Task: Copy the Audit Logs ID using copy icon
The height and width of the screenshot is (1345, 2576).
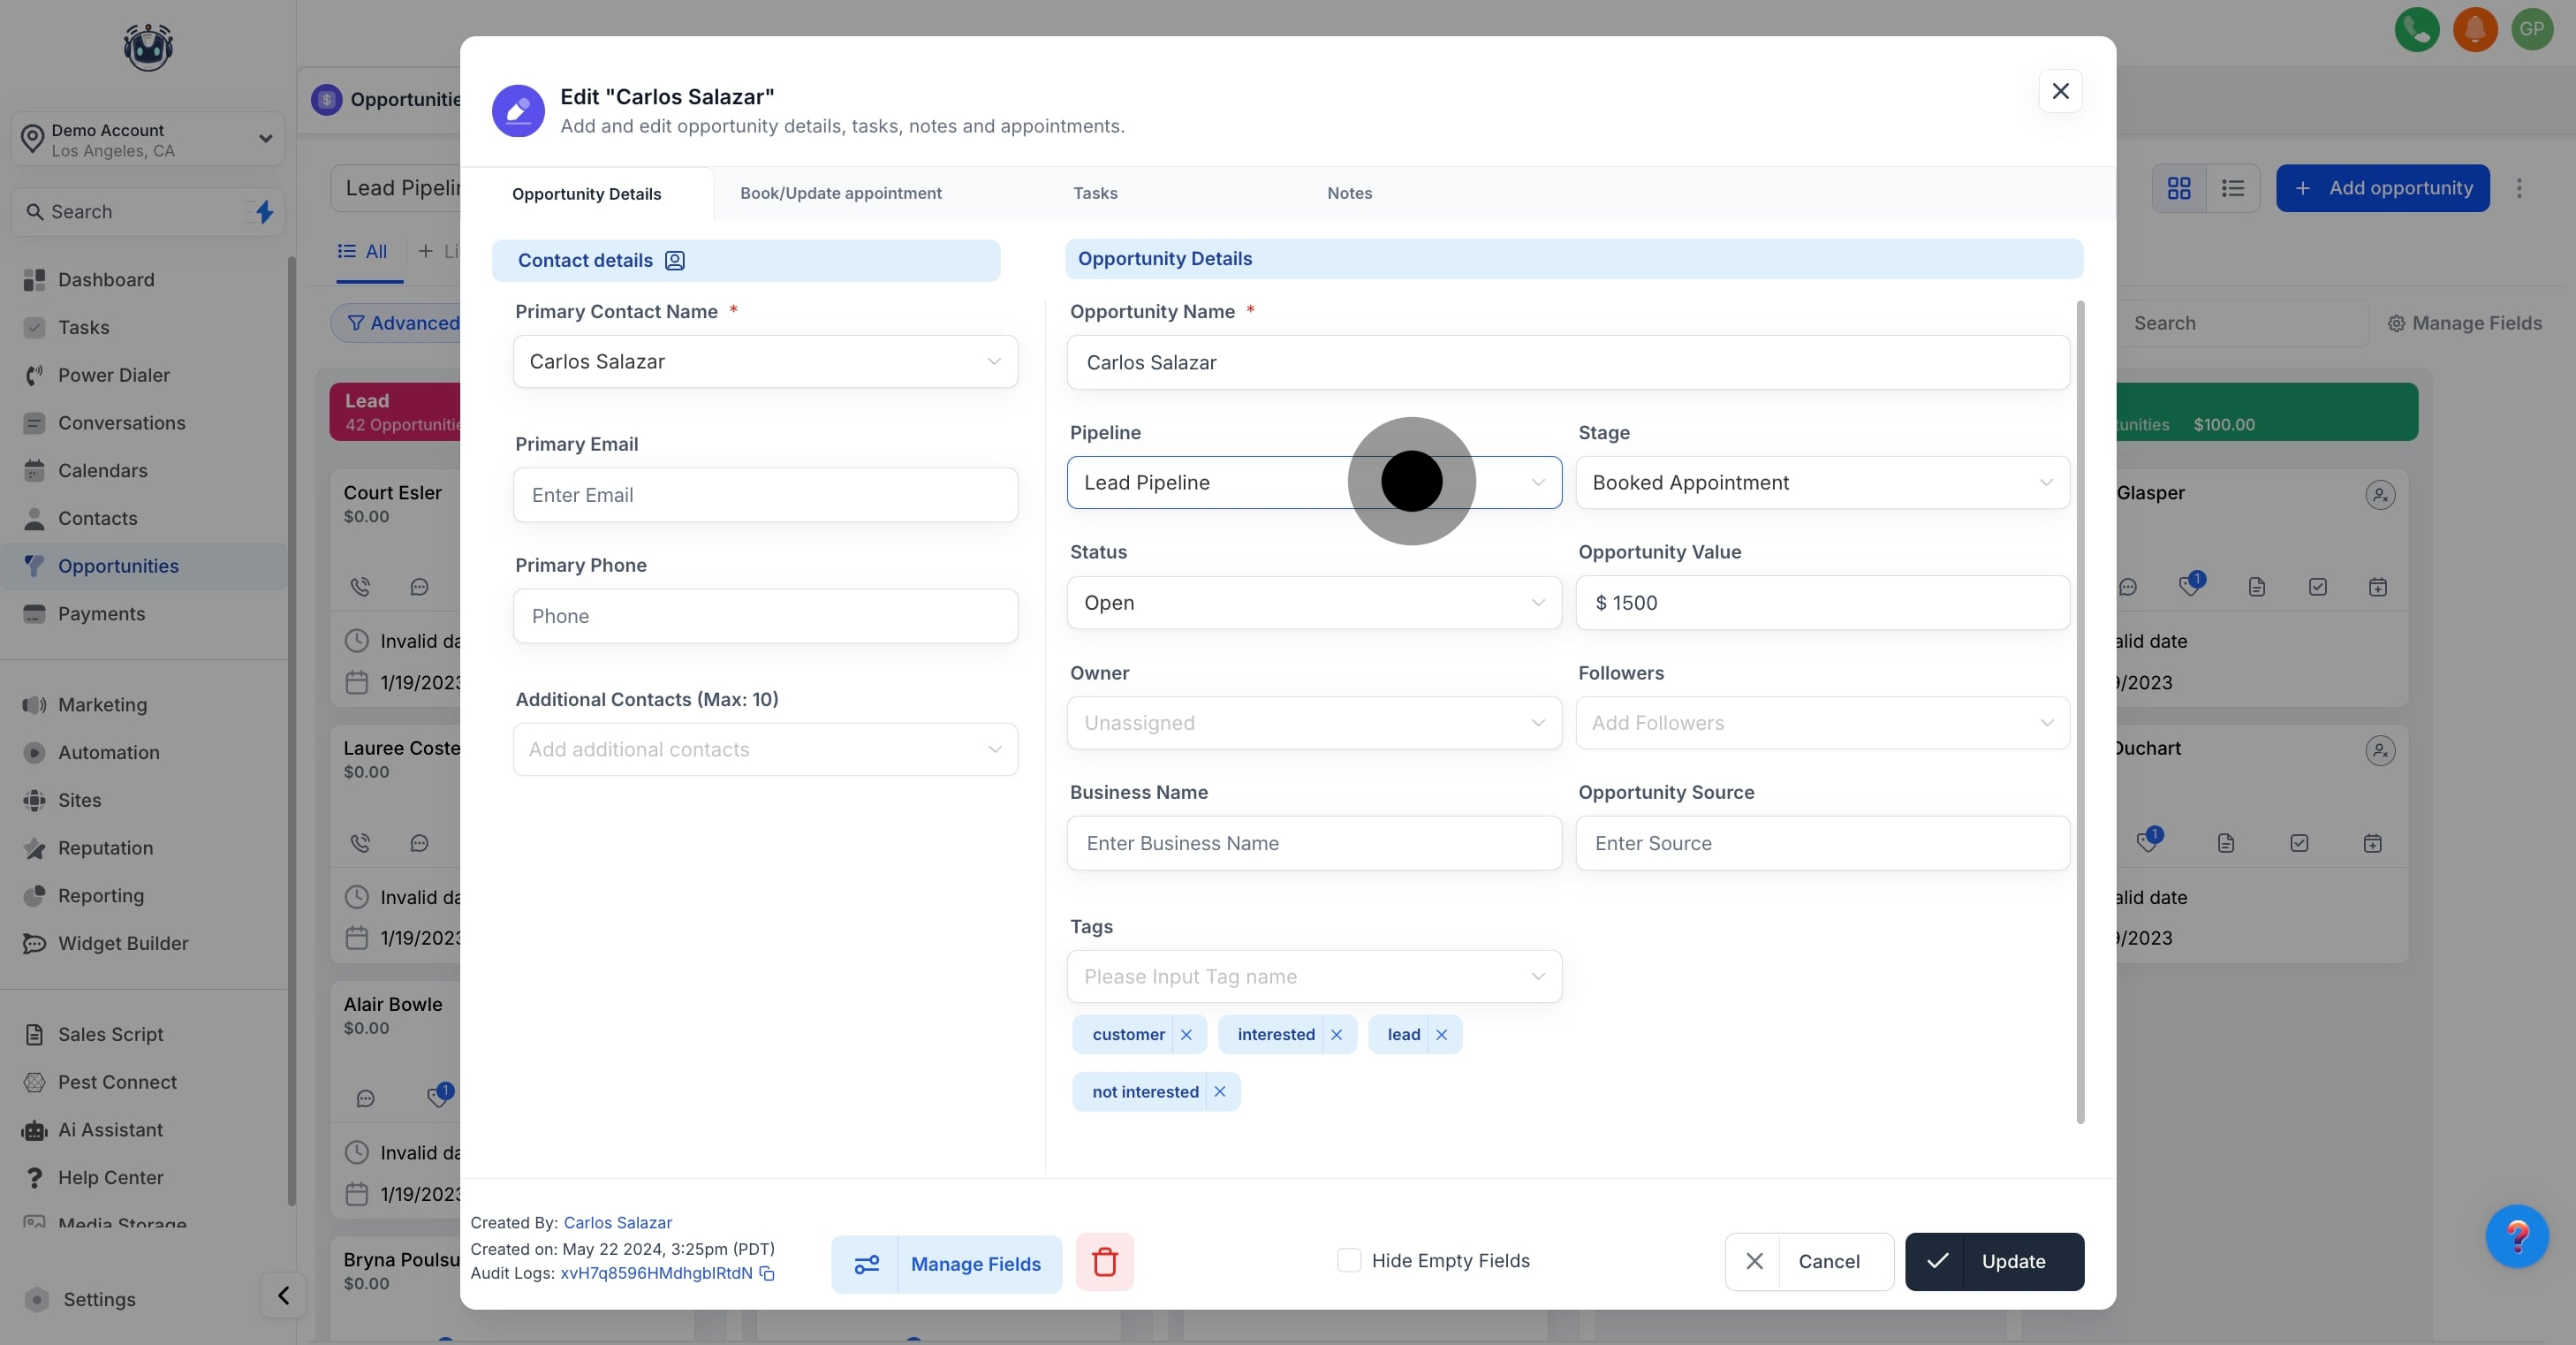Action: [766, 1274]
